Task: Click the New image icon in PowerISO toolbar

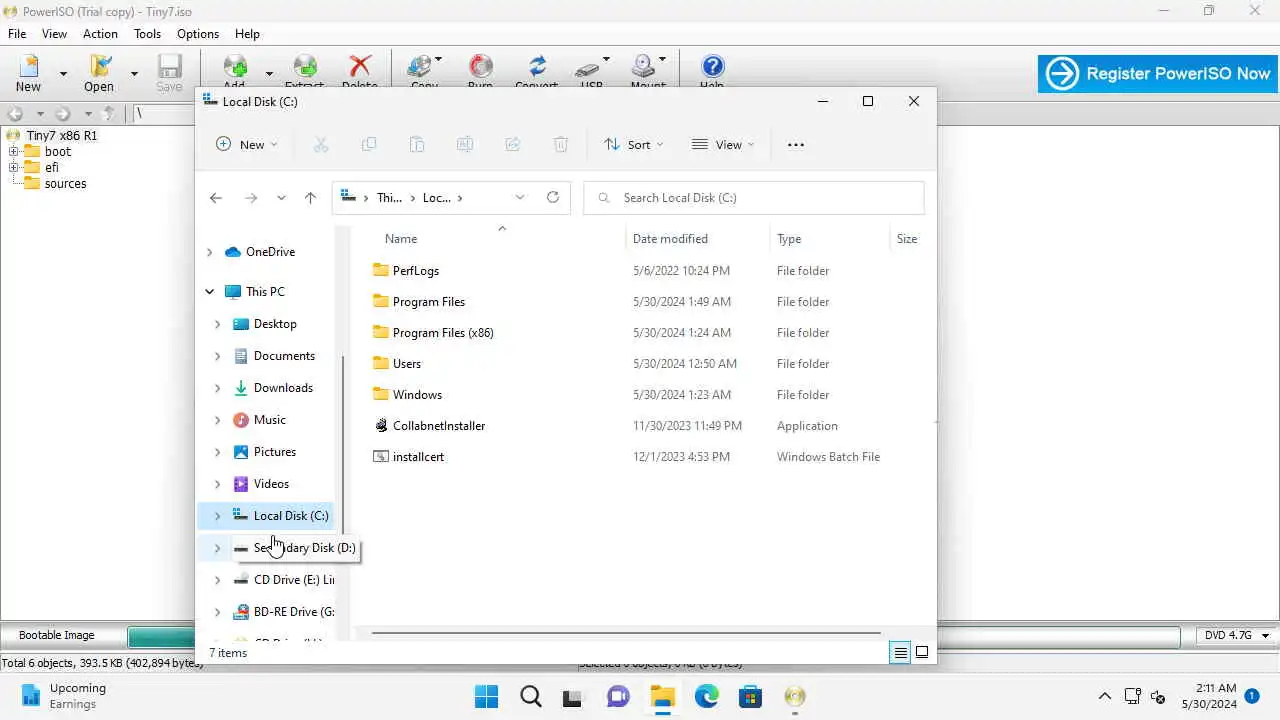Action: point(29,67)
